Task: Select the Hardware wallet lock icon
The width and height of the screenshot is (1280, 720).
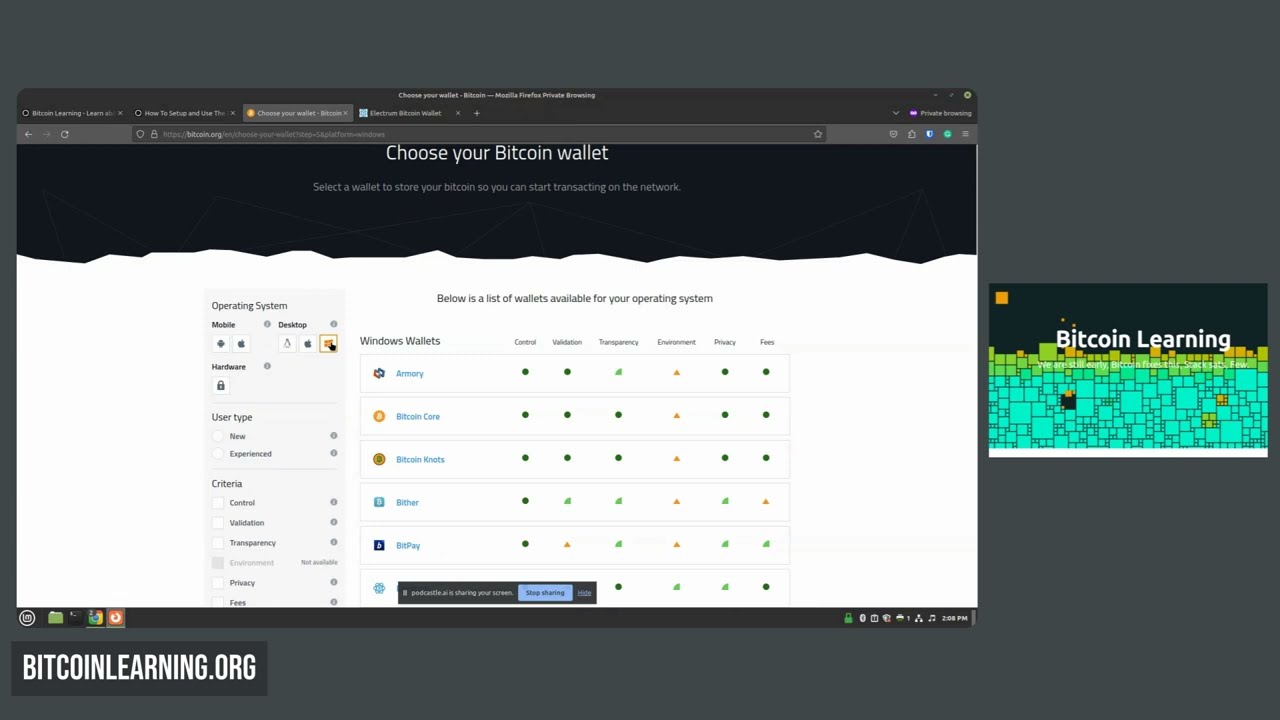Action: pos(221,386)
